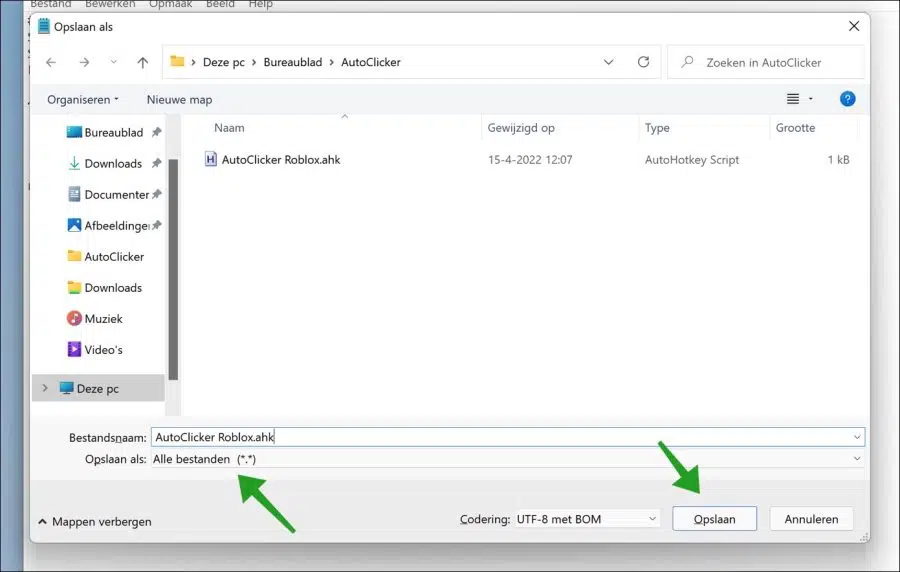Click the Annuleren button

[811, 519]
